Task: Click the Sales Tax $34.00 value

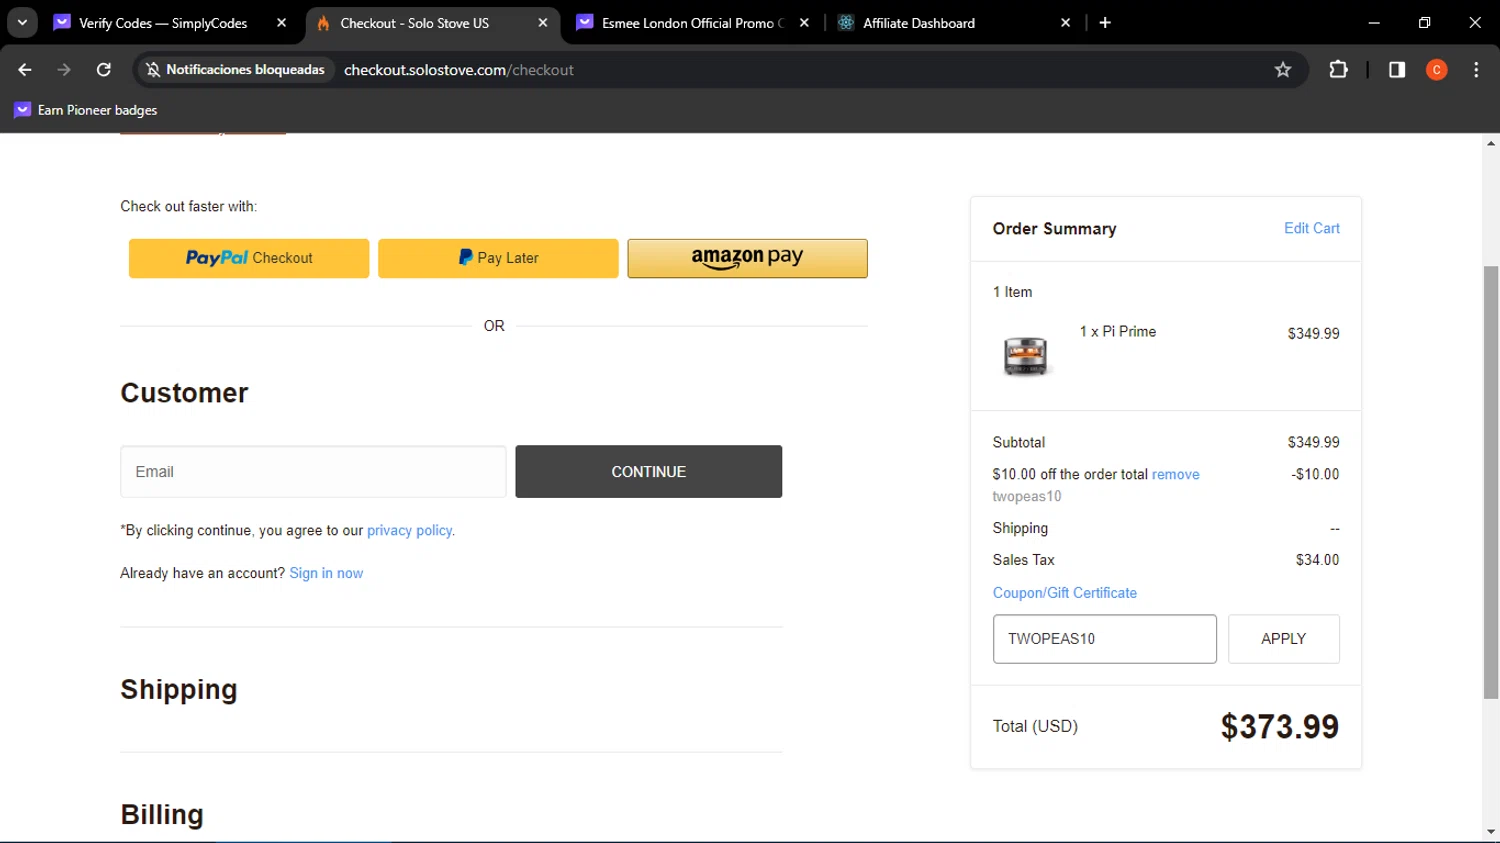Action: (x=1317, y=560)
